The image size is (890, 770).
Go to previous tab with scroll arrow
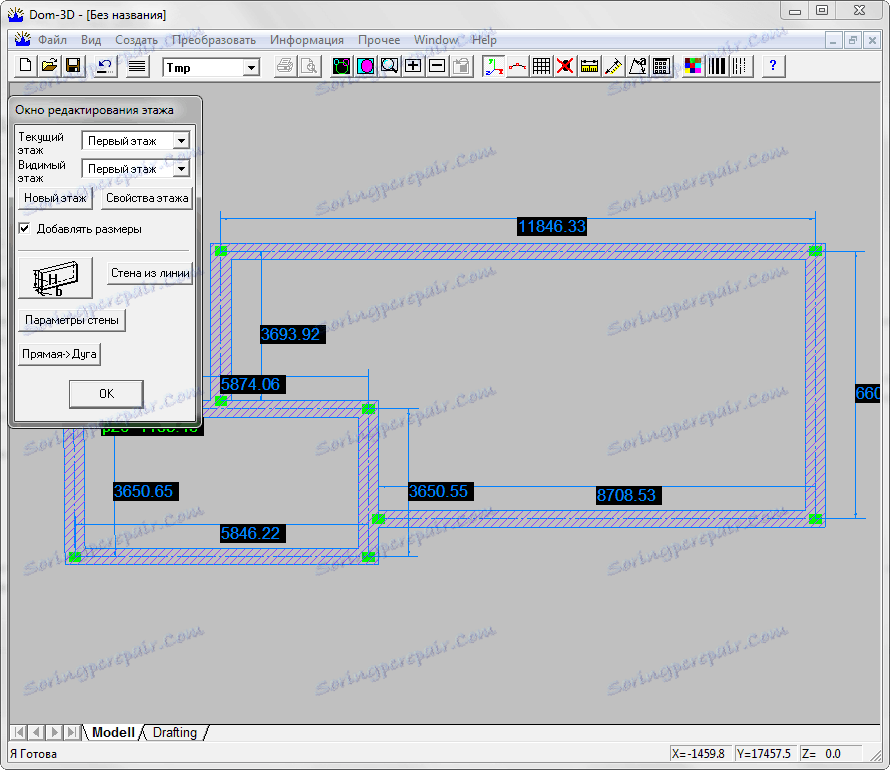point(36,732)
